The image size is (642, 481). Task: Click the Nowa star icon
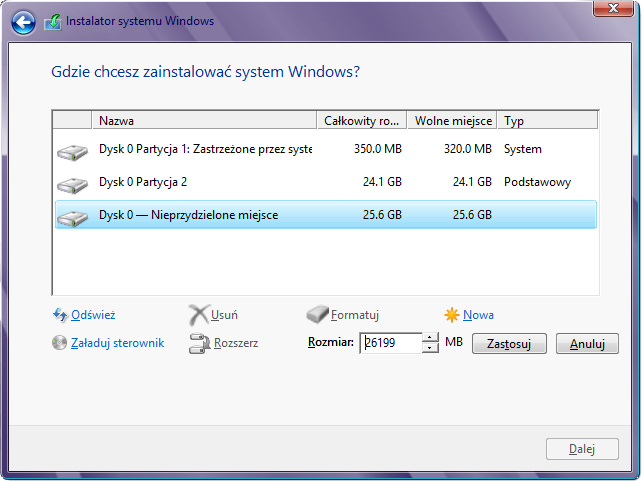(x=452, y=315)
